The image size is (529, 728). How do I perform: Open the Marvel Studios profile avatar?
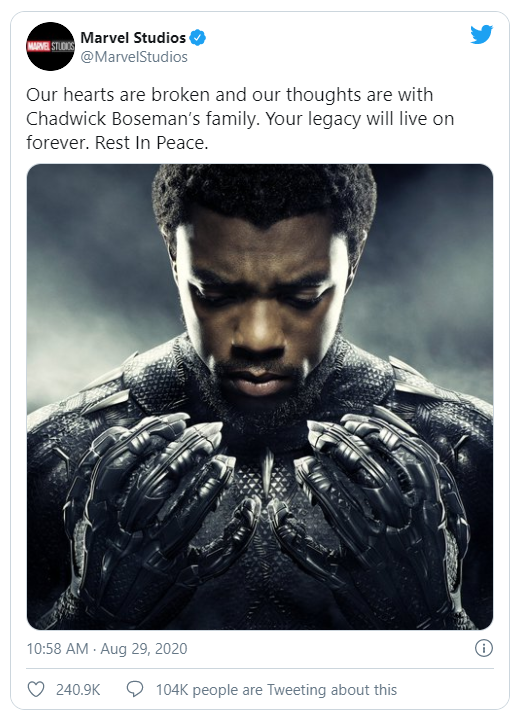point(50,46)
